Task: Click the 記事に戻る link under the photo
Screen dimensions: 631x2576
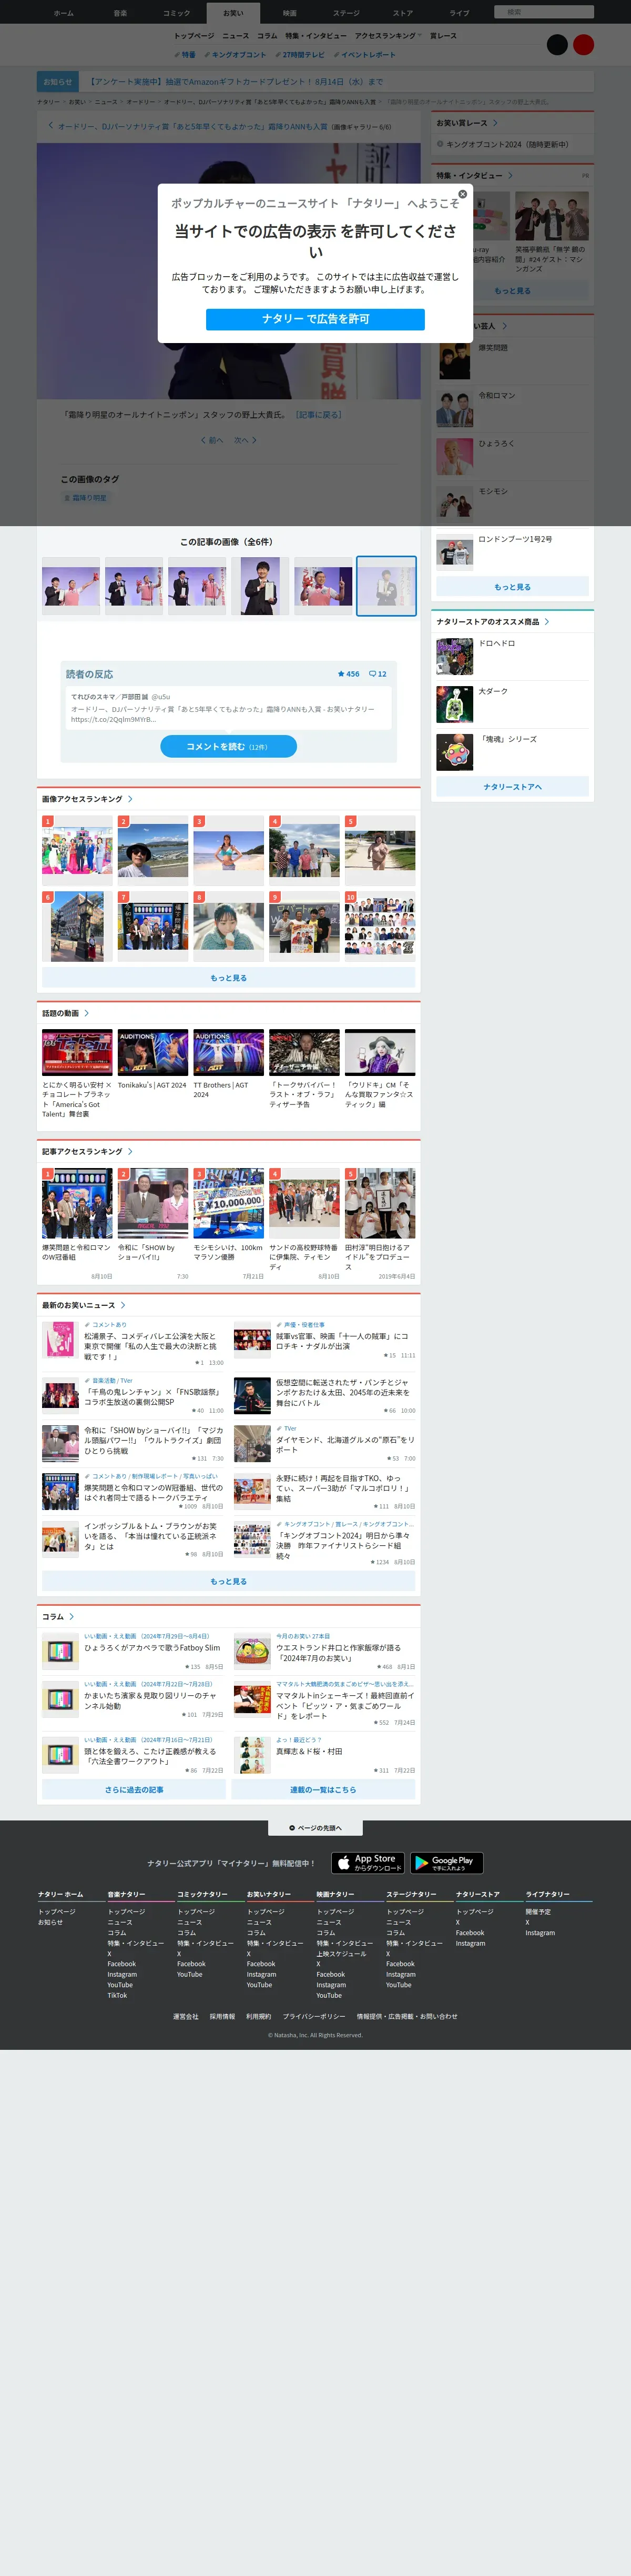Action: click(x=319, y=414)
